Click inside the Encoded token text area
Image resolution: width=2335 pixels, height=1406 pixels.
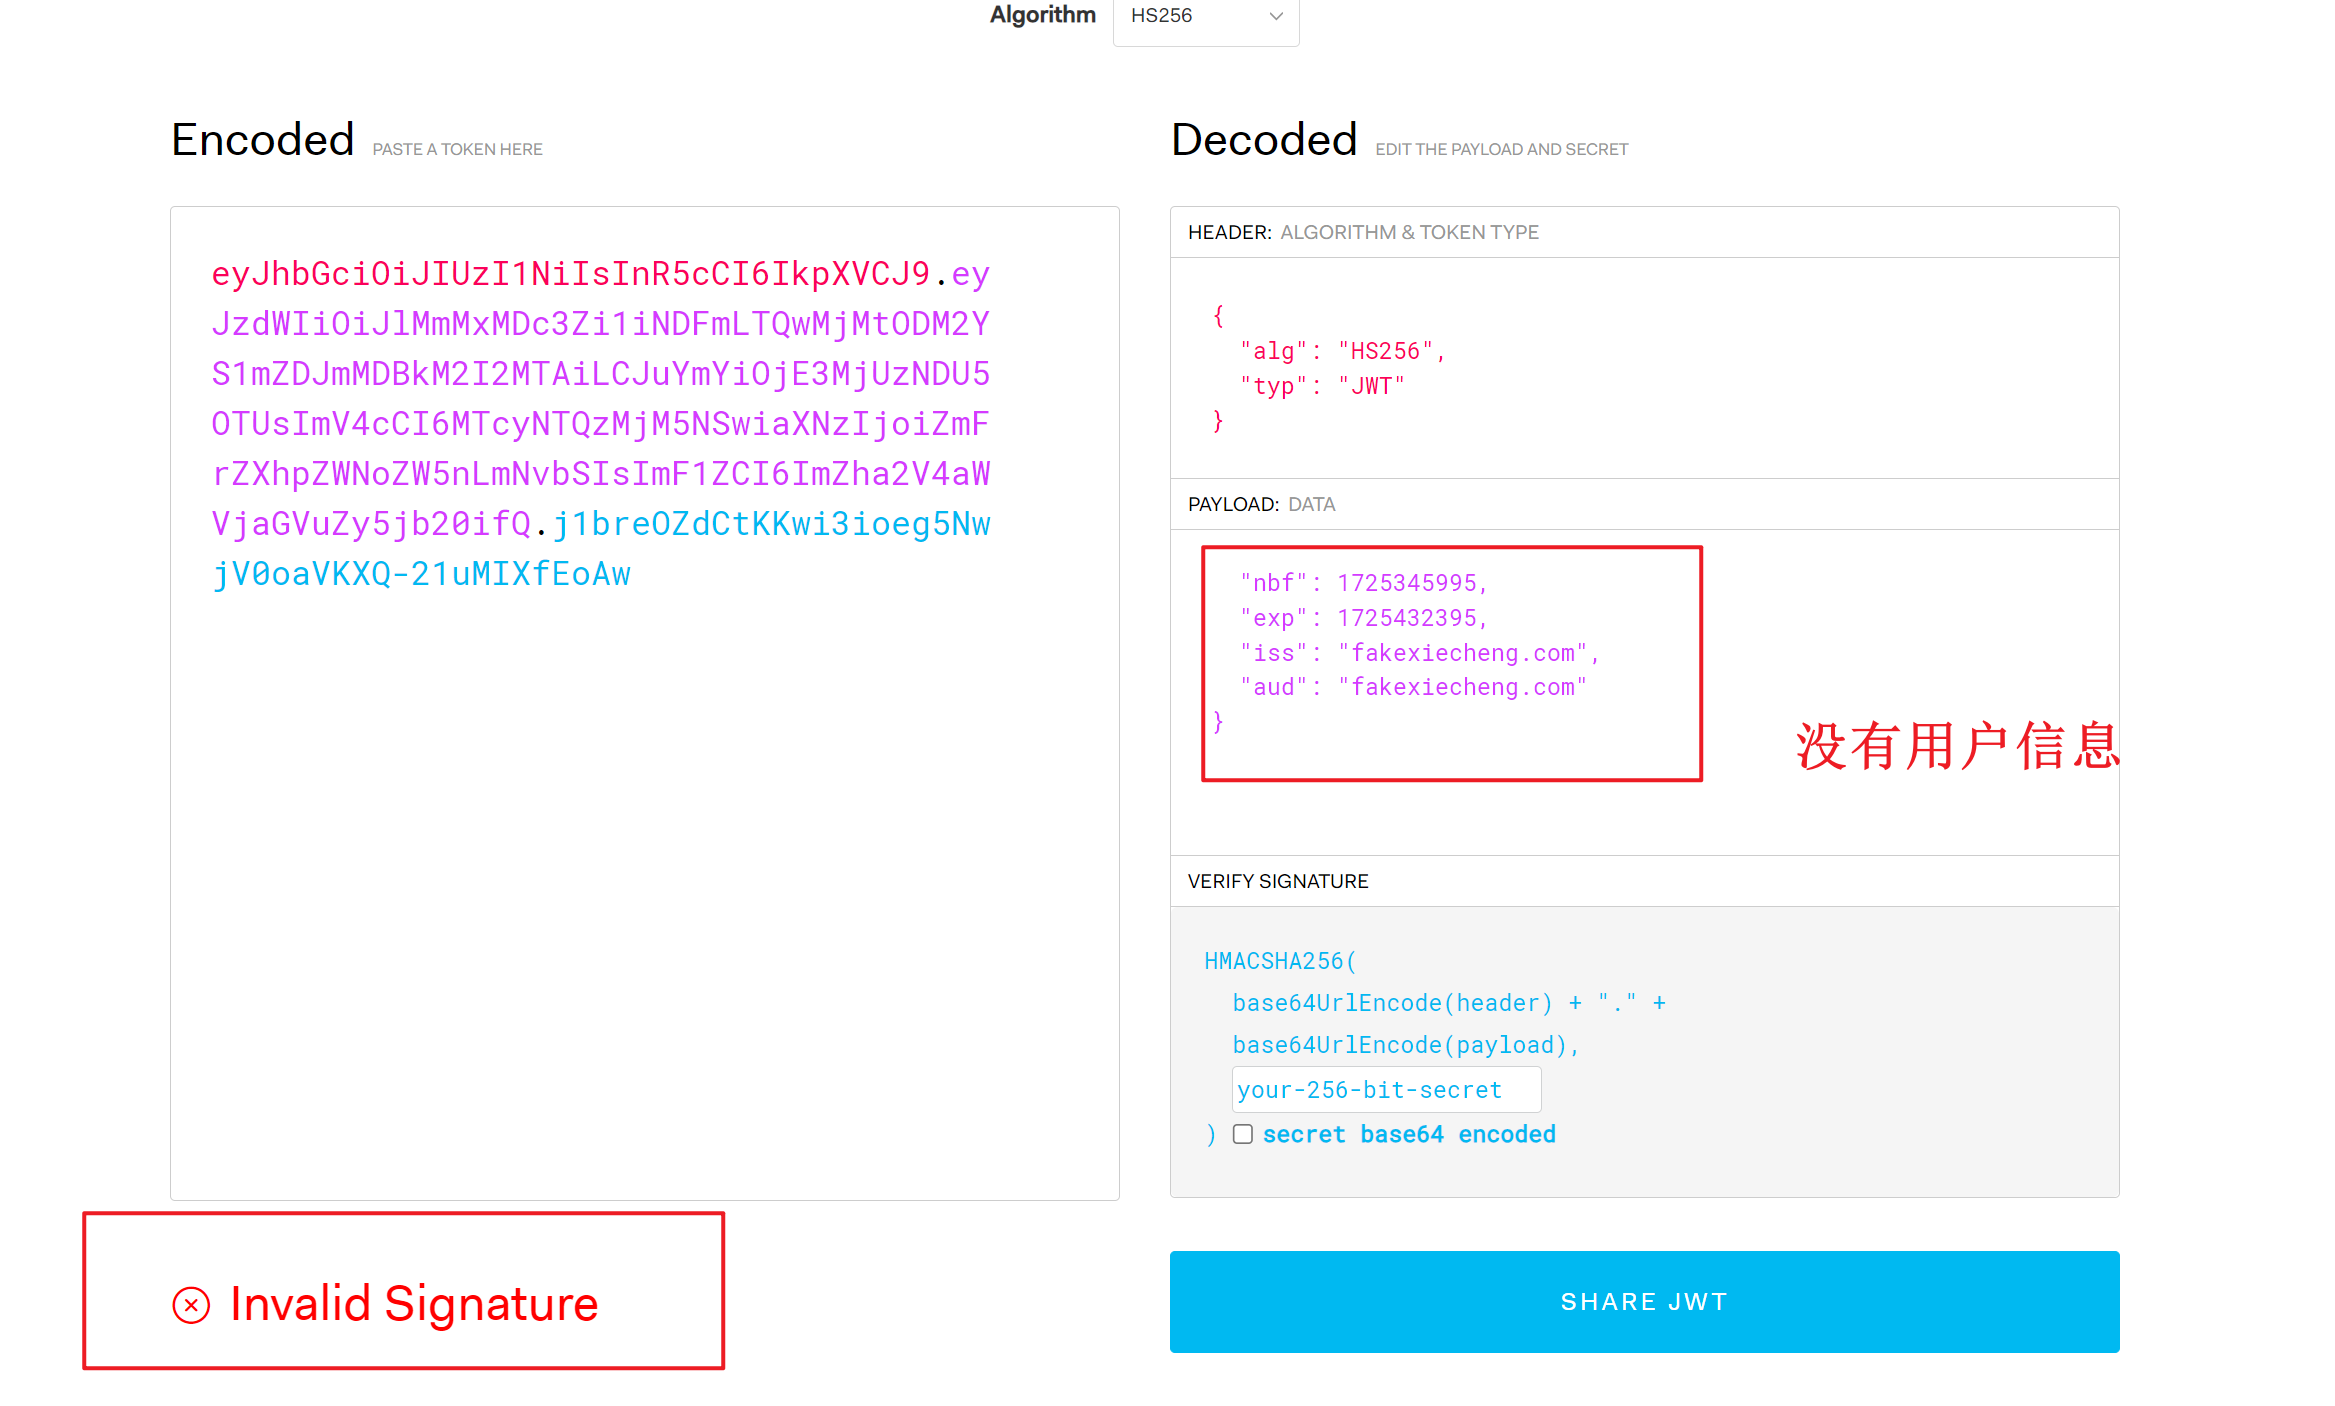(x=644, y=703)
